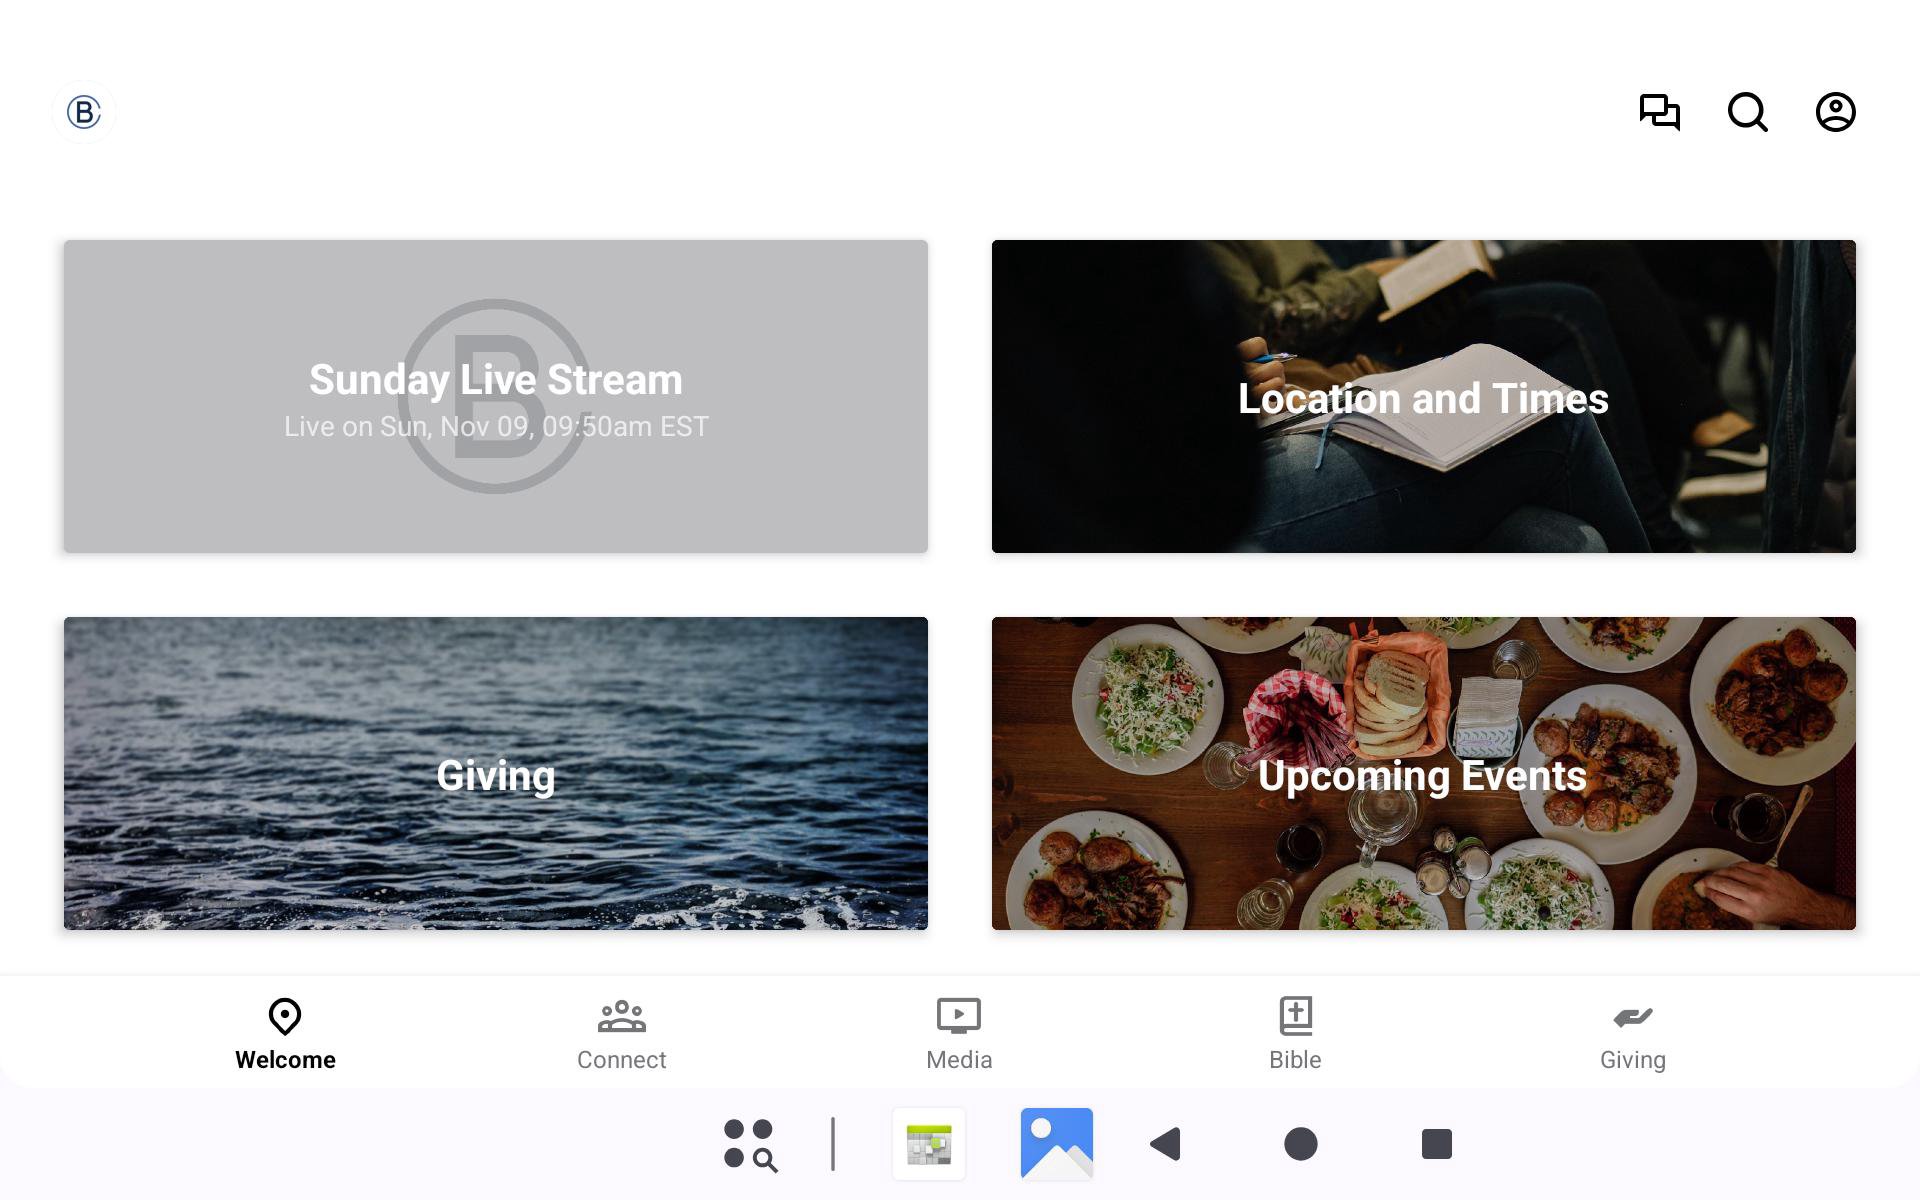Viewport: 1920px width, 1200px height.
Task: Tap the church B logo
Action: pyautogui.click(x=84, y=112)
